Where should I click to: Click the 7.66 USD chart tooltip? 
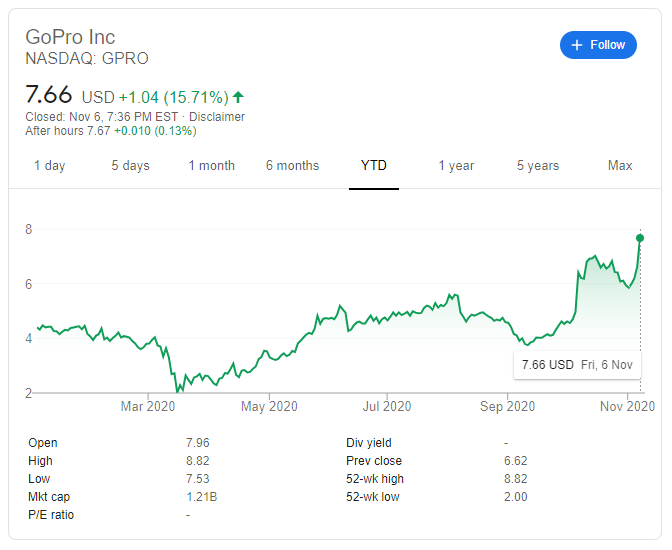[x=576, y=365]
